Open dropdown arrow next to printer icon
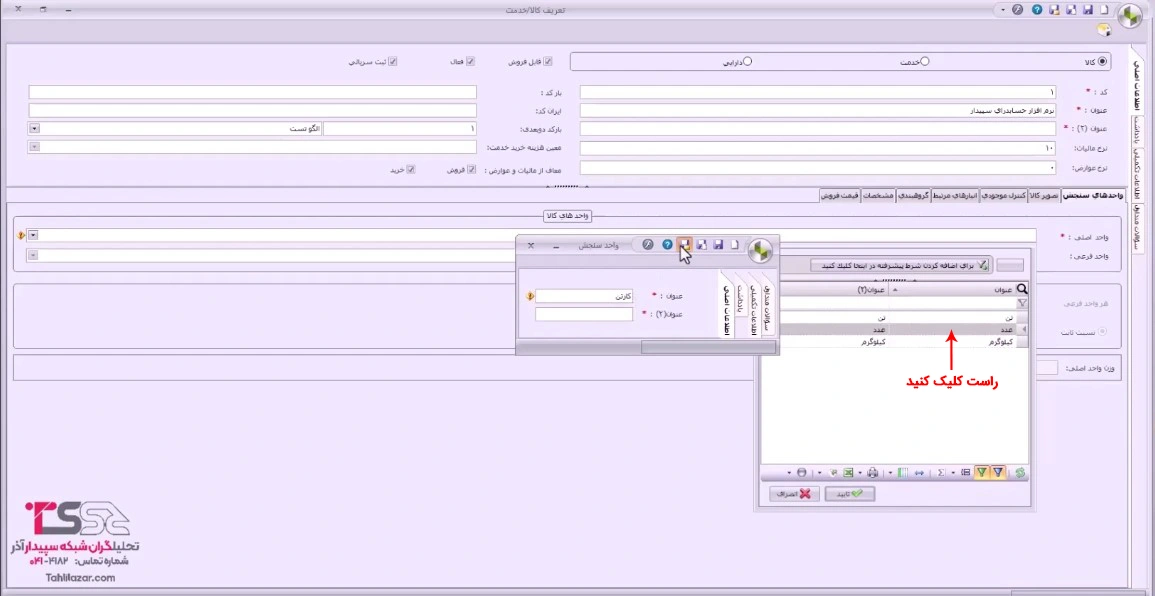The image size is (1155, 596). click(860, 472)
